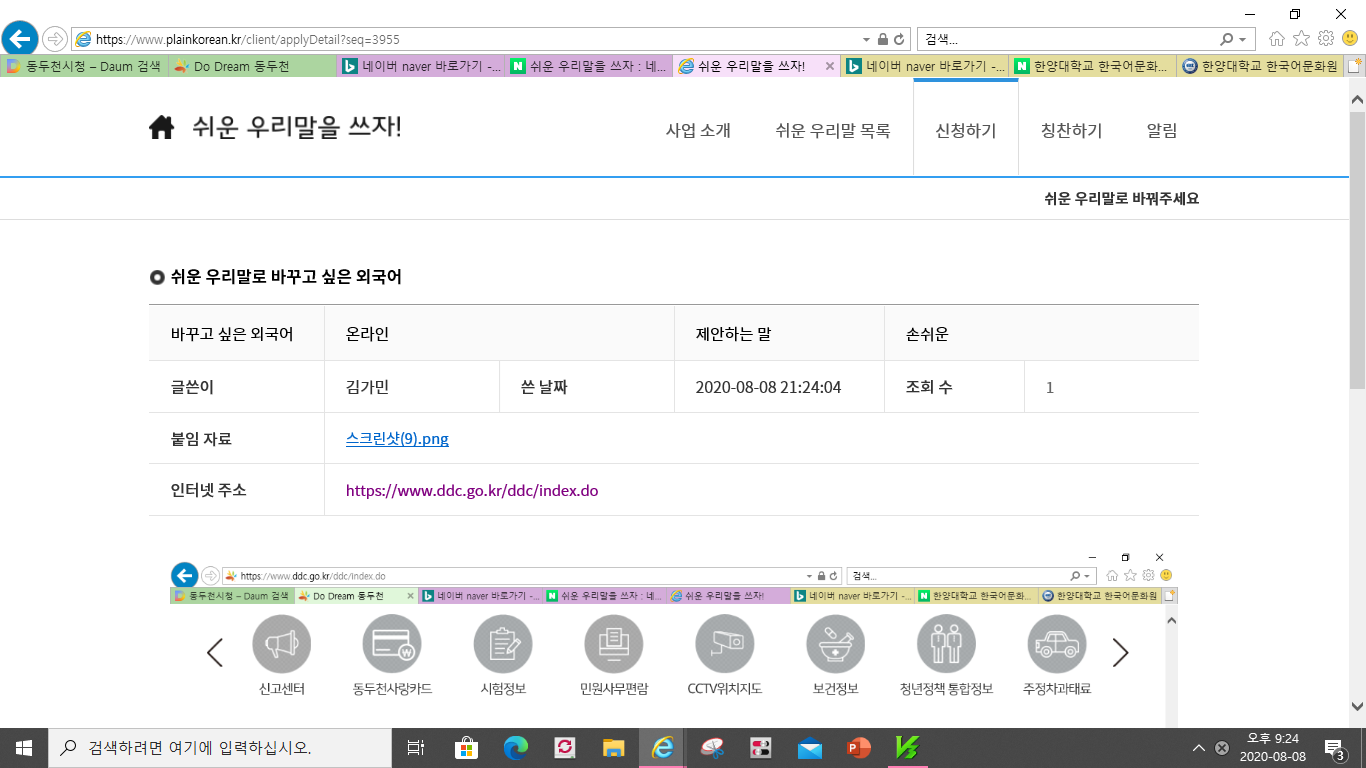Image resolution: width=1366 pixels, height=768 pixels.
Task: Click the house icon beside the site title
Action: 161,129
